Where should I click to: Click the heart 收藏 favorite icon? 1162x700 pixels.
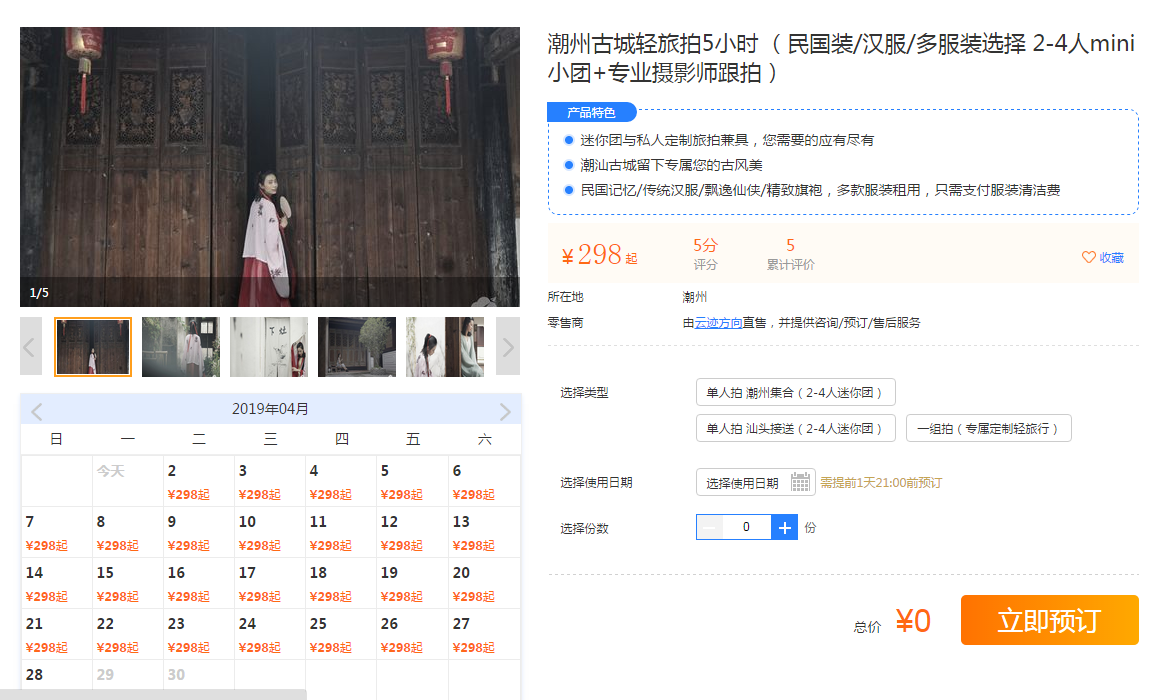point(1089,258)
